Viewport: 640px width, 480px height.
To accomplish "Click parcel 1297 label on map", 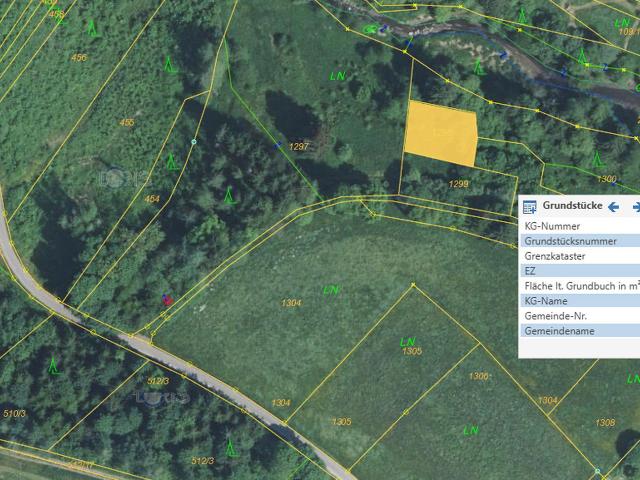I will click(x=299, y=146).
